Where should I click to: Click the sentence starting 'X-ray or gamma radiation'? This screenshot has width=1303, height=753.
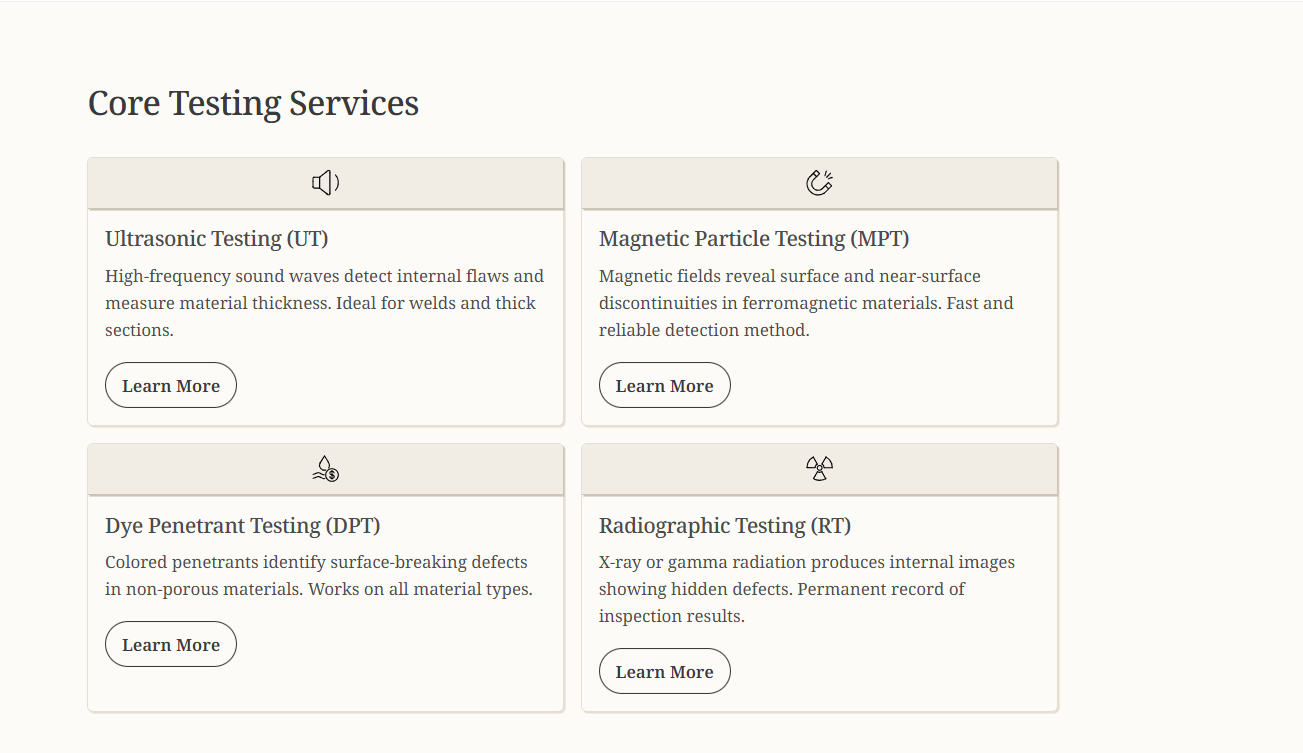click(x=806, y=563)
